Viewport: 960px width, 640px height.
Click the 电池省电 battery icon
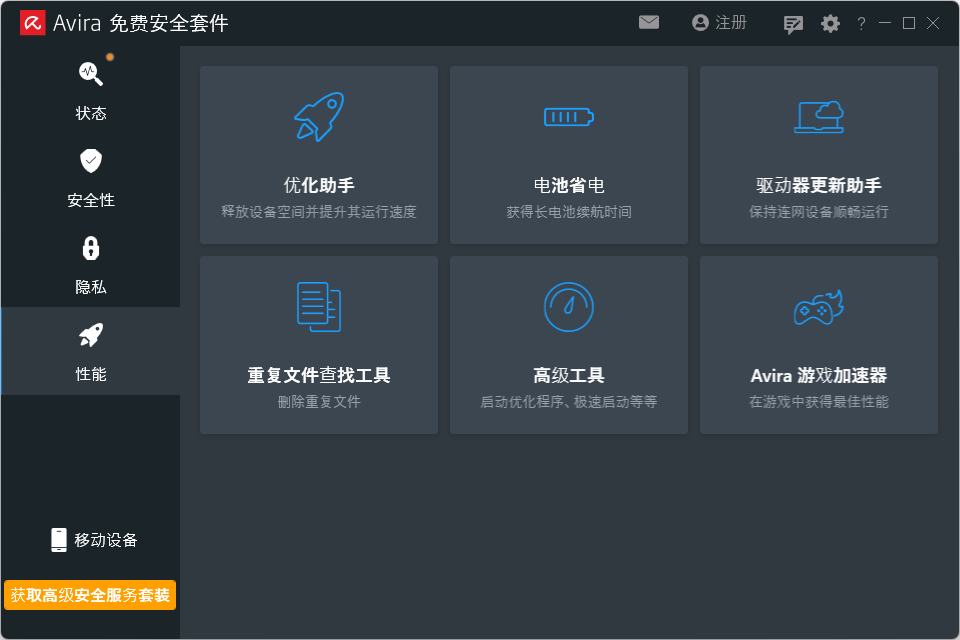(569, 116)
